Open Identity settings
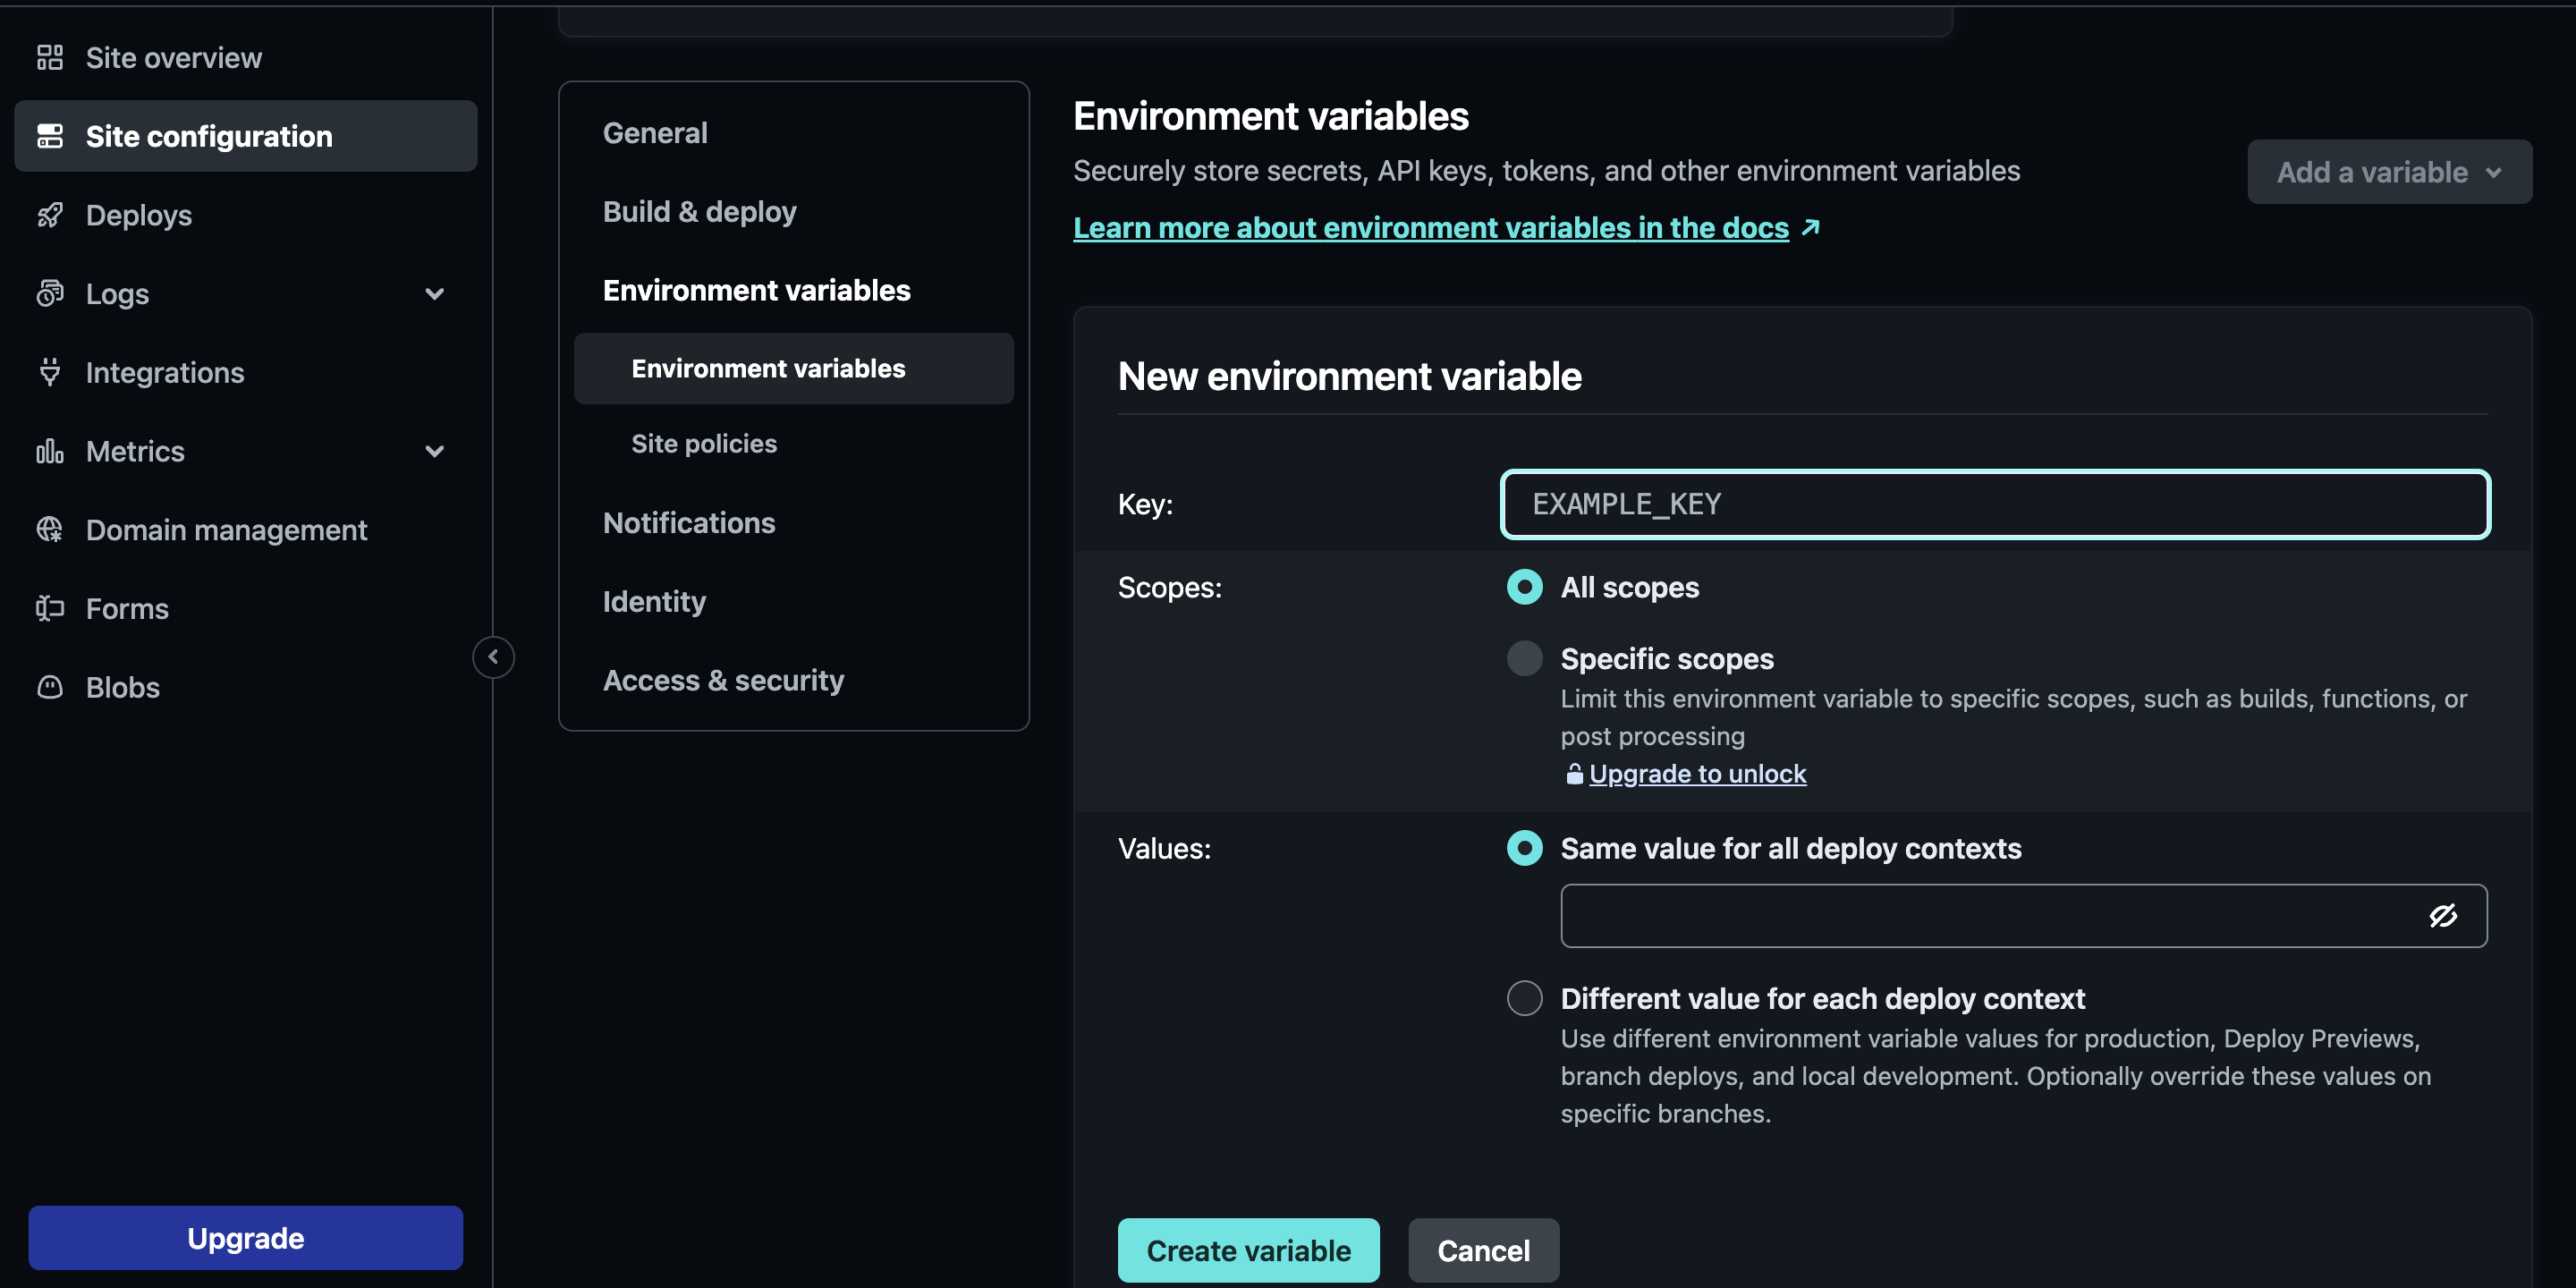2576x1288 pixels. point(654,602)
